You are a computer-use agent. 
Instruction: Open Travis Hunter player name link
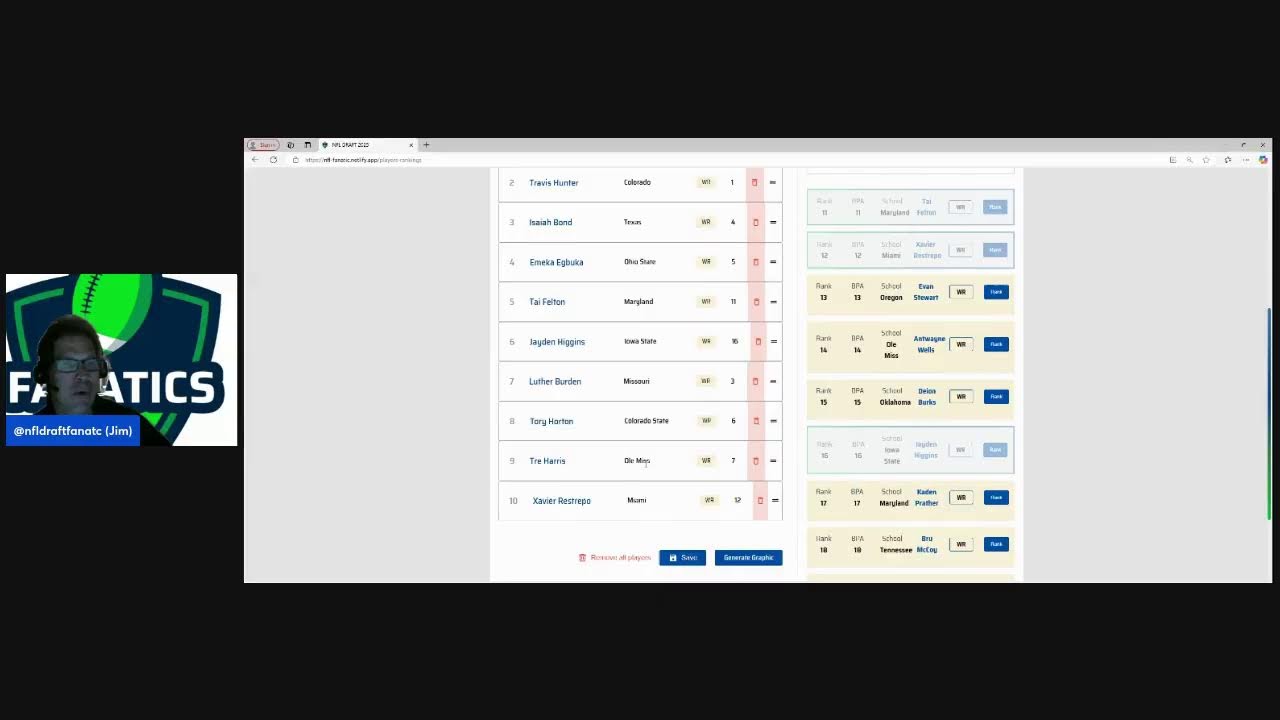tap(554, 183)
